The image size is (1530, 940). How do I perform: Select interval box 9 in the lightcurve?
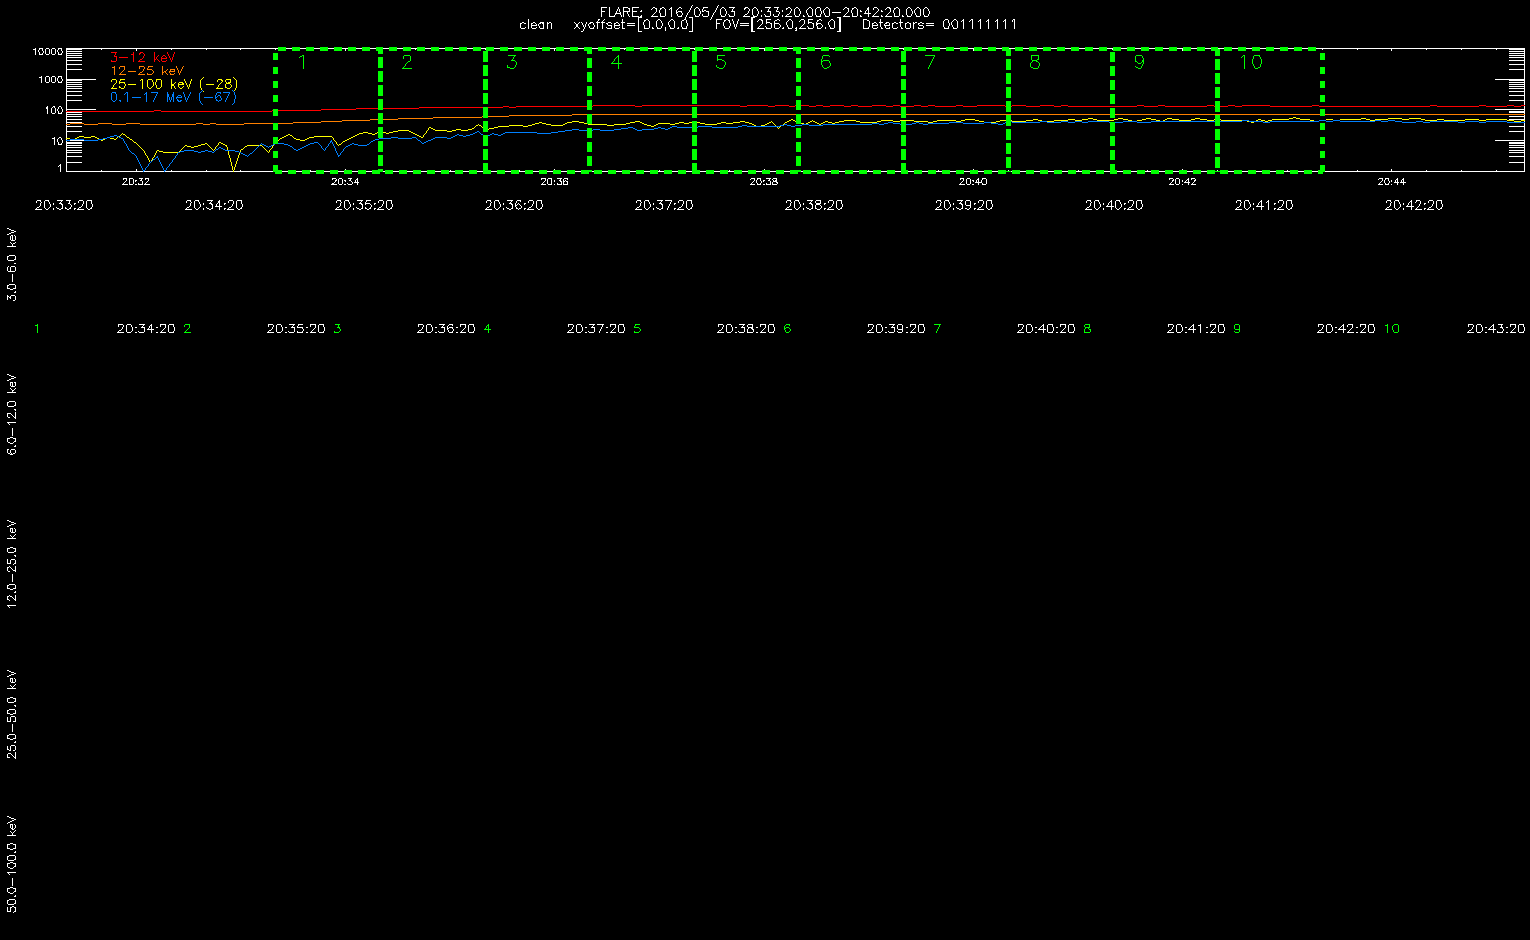(1165, 110)
